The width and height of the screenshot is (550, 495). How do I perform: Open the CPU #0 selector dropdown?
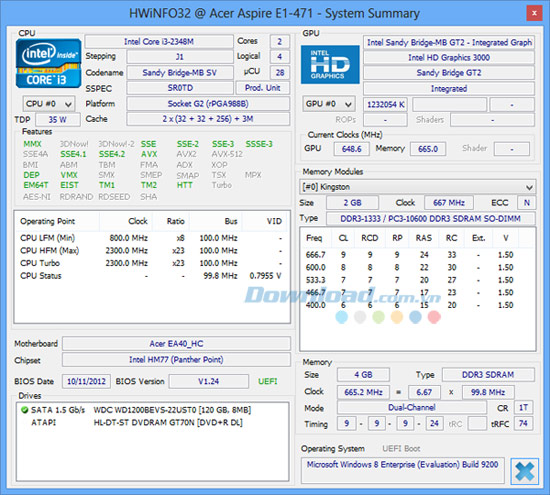[x=49, y=104]
